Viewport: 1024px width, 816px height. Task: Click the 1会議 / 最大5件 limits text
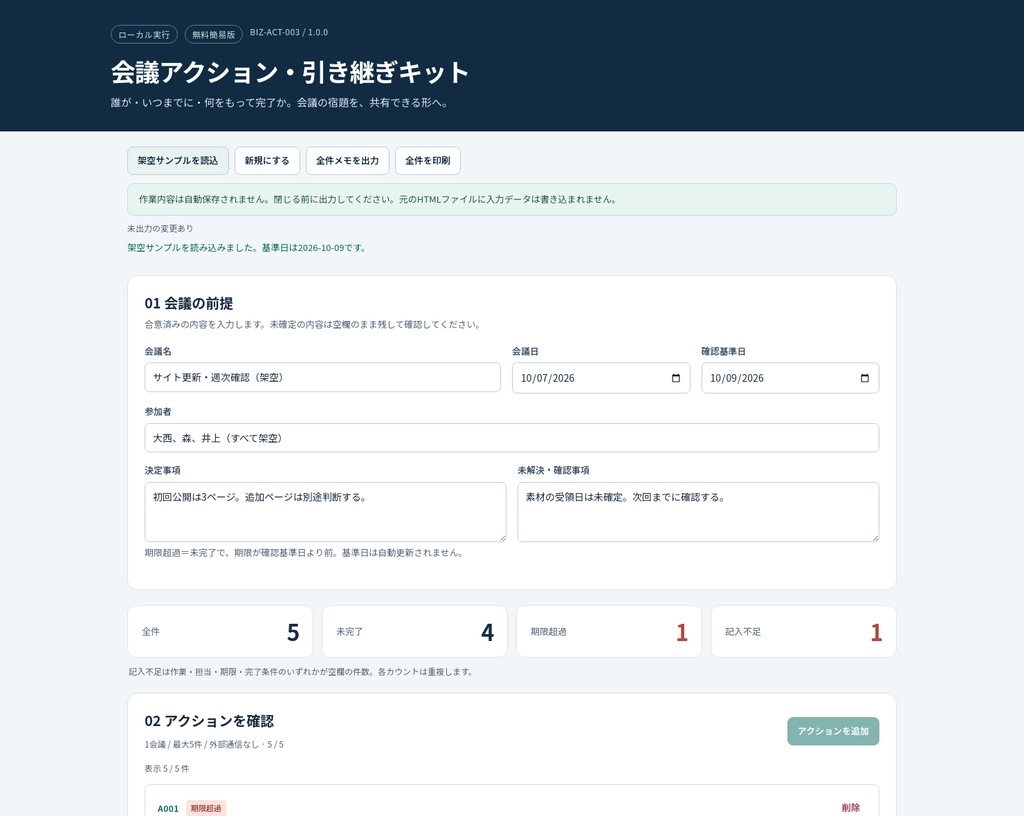coord(214,744)
